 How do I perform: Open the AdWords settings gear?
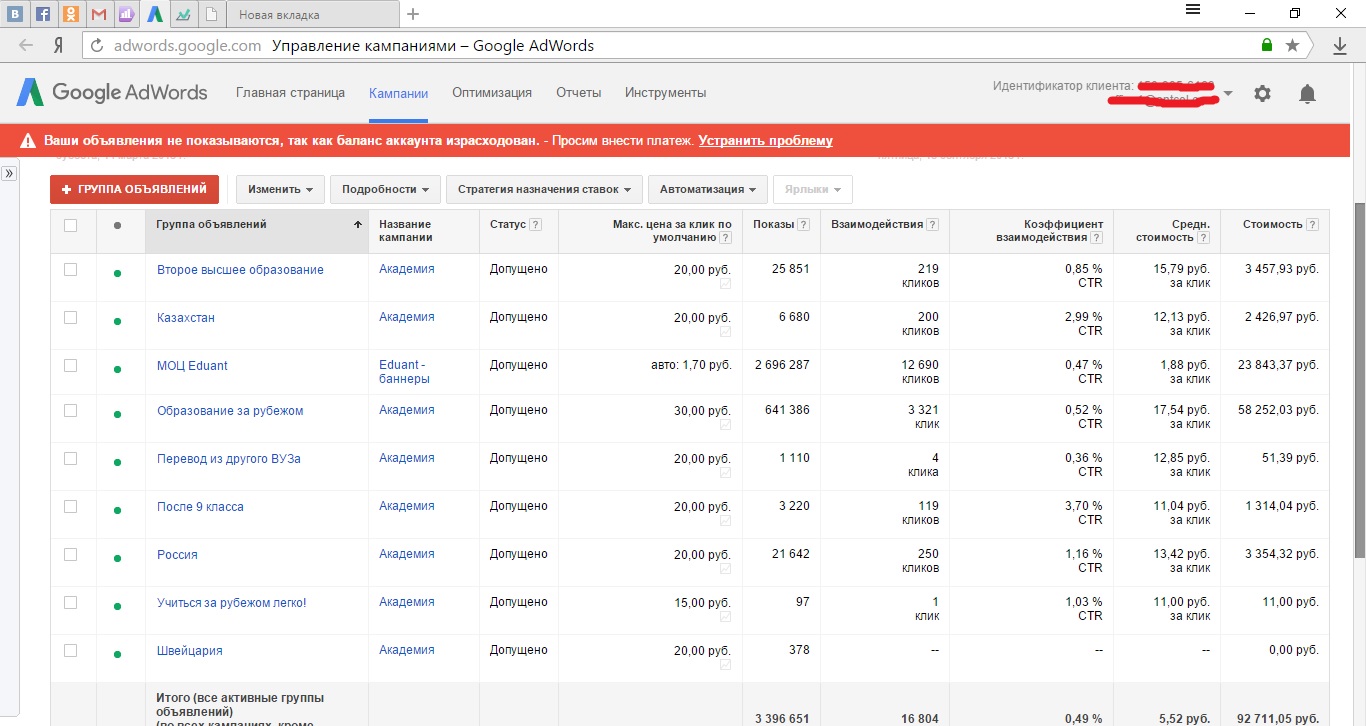(x=1262, y=94)
